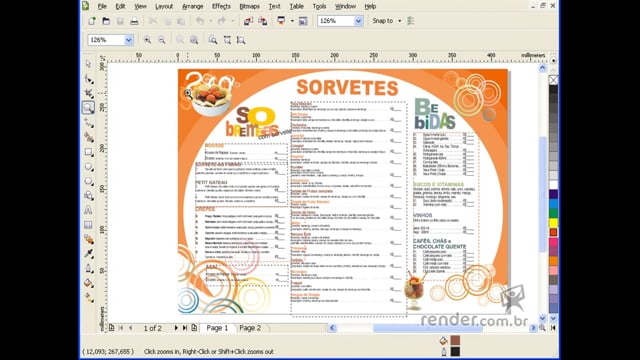Go to next page arrow
The width and height of the screenshot is (640, 360).
click(x=176, y=328)
